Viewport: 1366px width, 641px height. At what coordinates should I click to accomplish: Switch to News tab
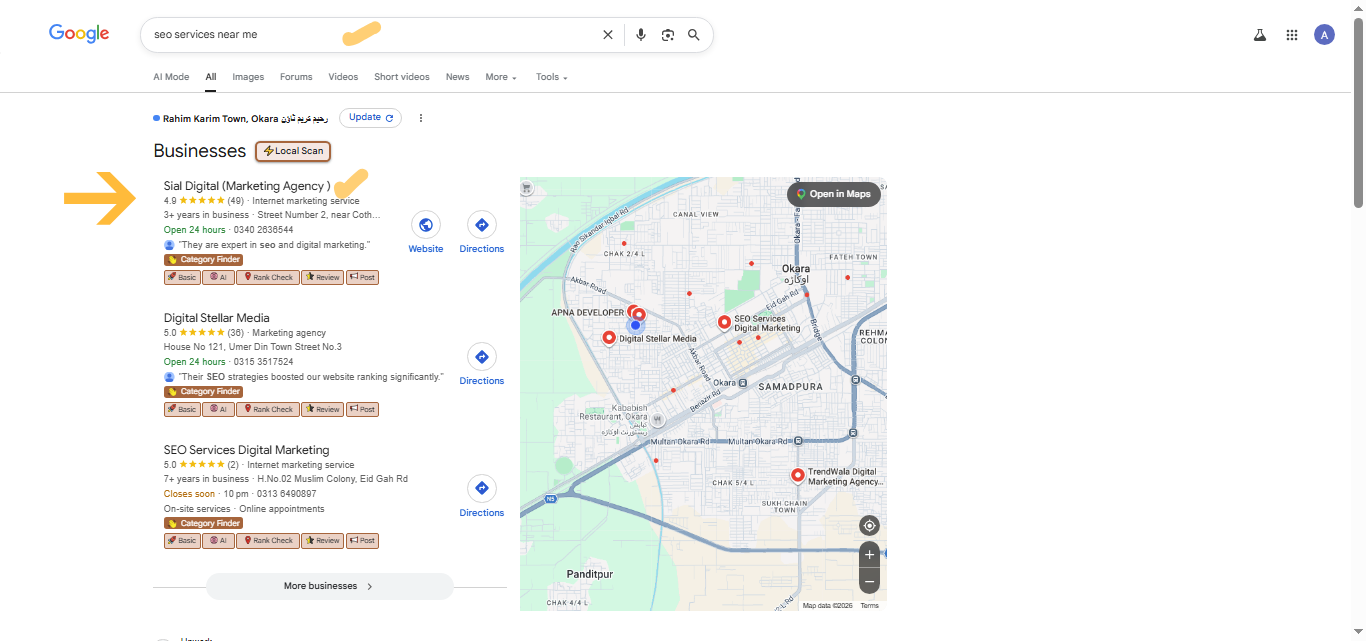(x=457, y=77)
